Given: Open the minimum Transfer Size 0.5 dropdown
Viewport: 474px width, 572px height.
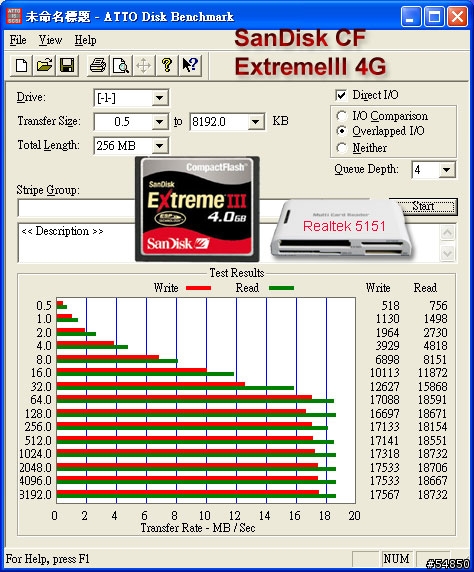Looking at the screenshot, I should pyautogui.click(x=159, y=121).
